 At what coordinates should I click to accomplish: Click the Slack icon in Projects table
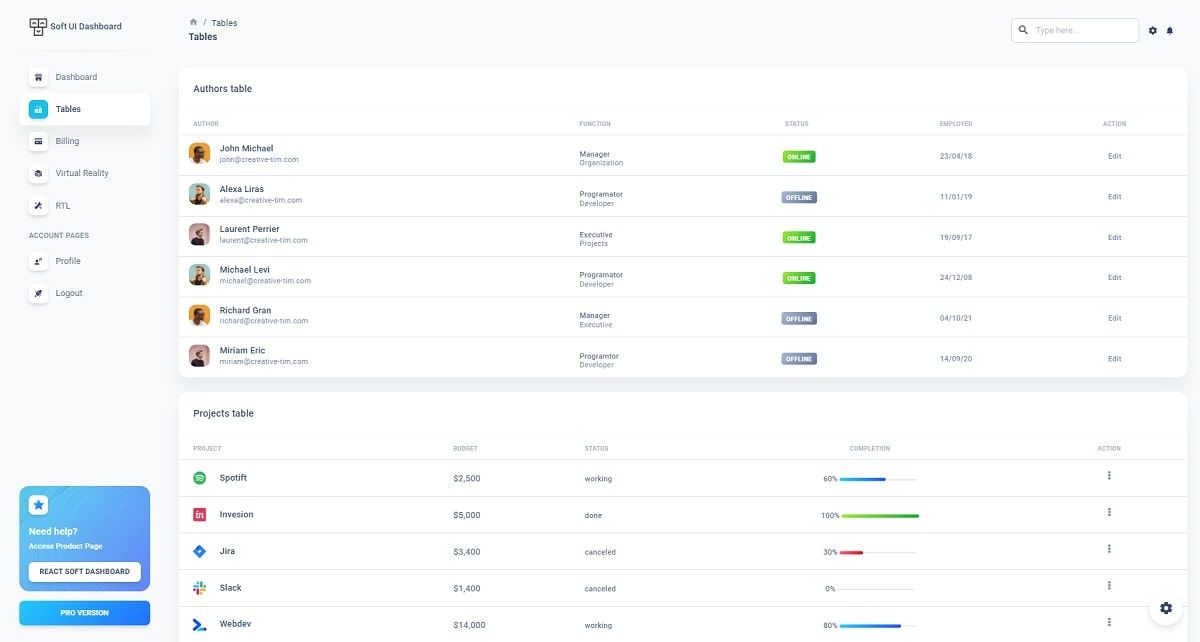tap(199, 587)
